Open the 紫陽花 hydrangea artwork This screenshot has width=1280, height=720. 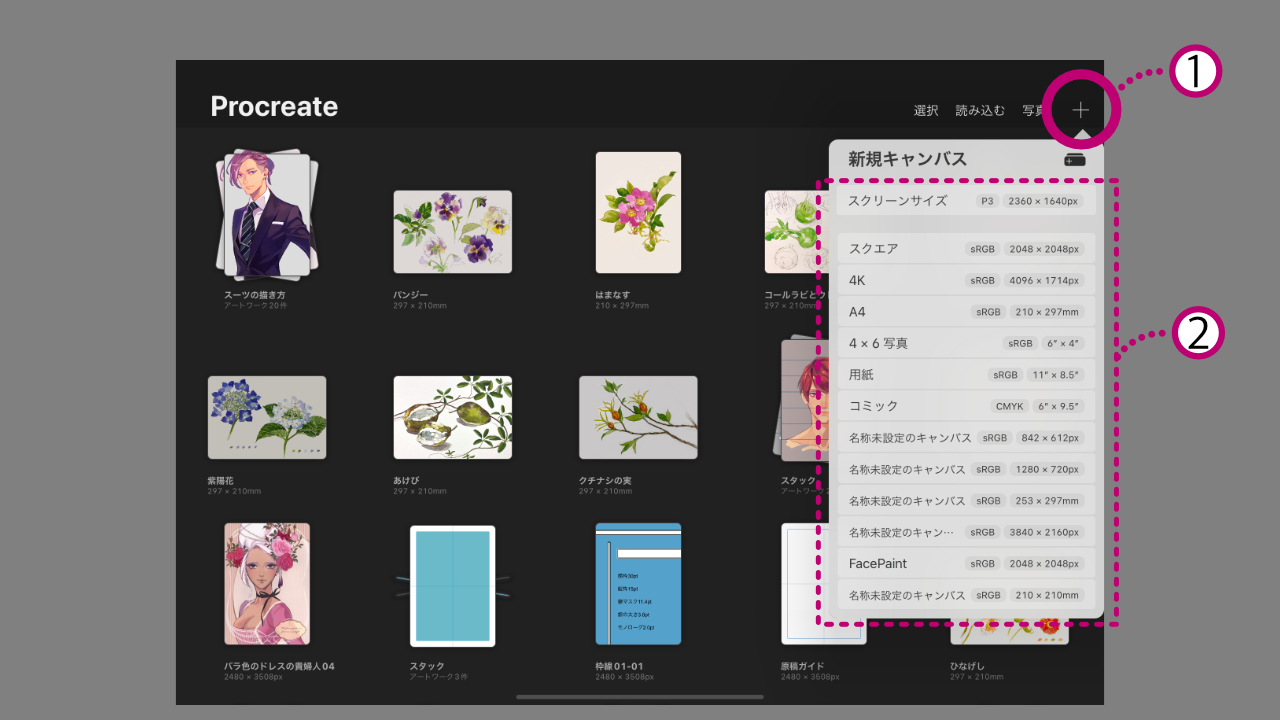point(267,417)
